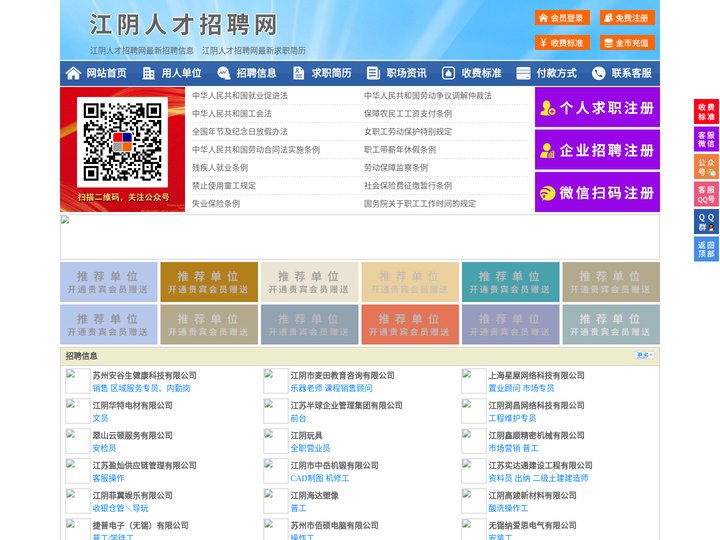The image size is (720, 540).
Task: Open 求职简历 menu item
Action: [x=332, y=73]
